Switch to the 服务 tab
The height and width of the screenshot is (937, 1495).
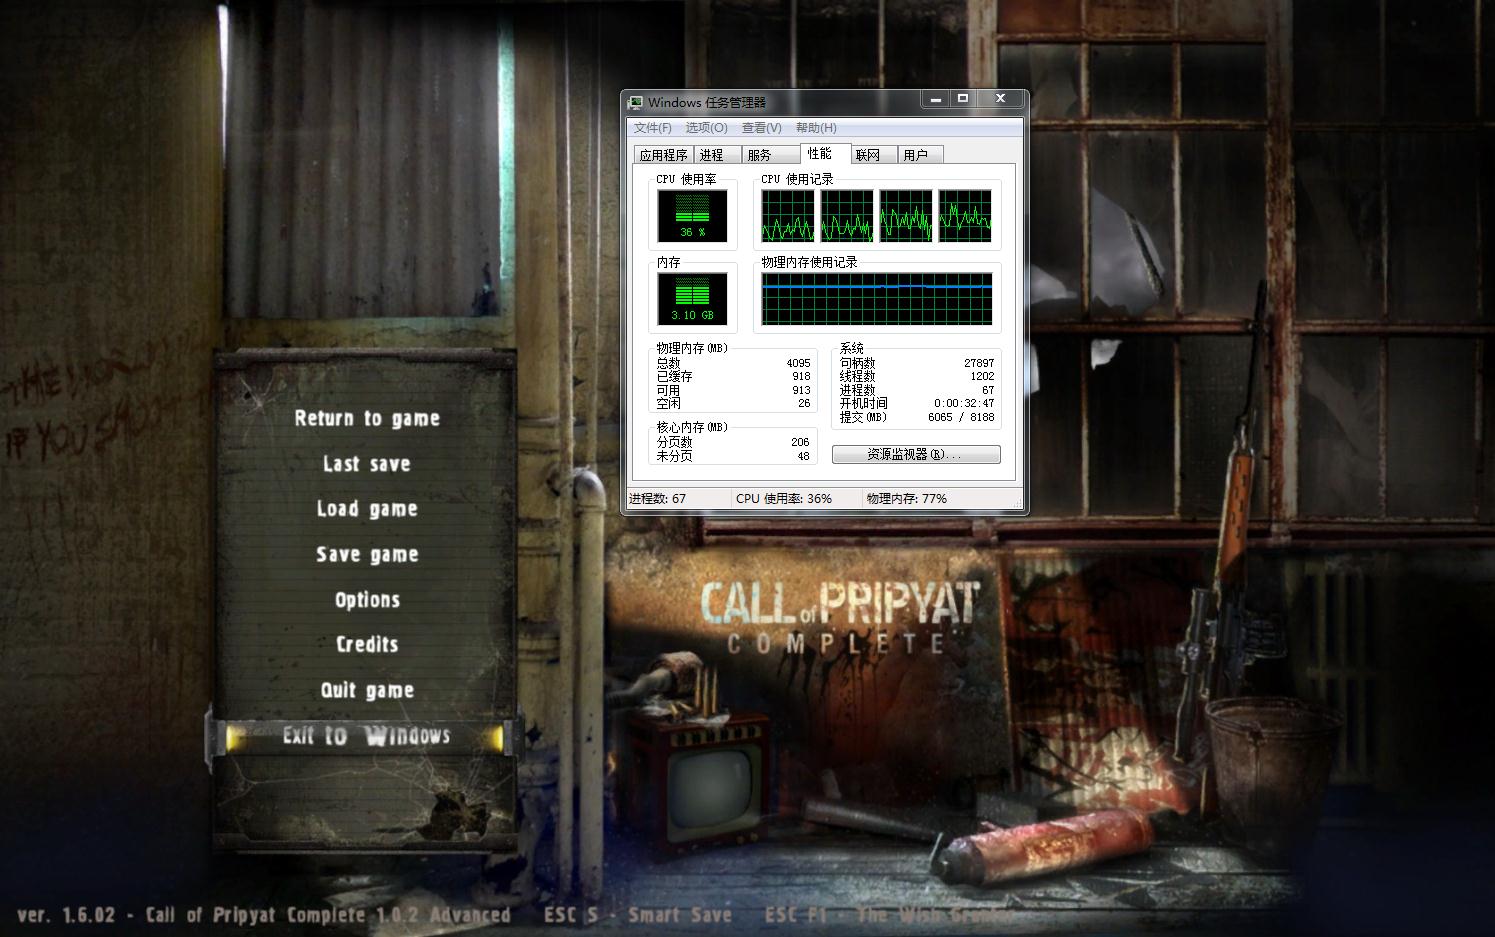coord(770,155)
